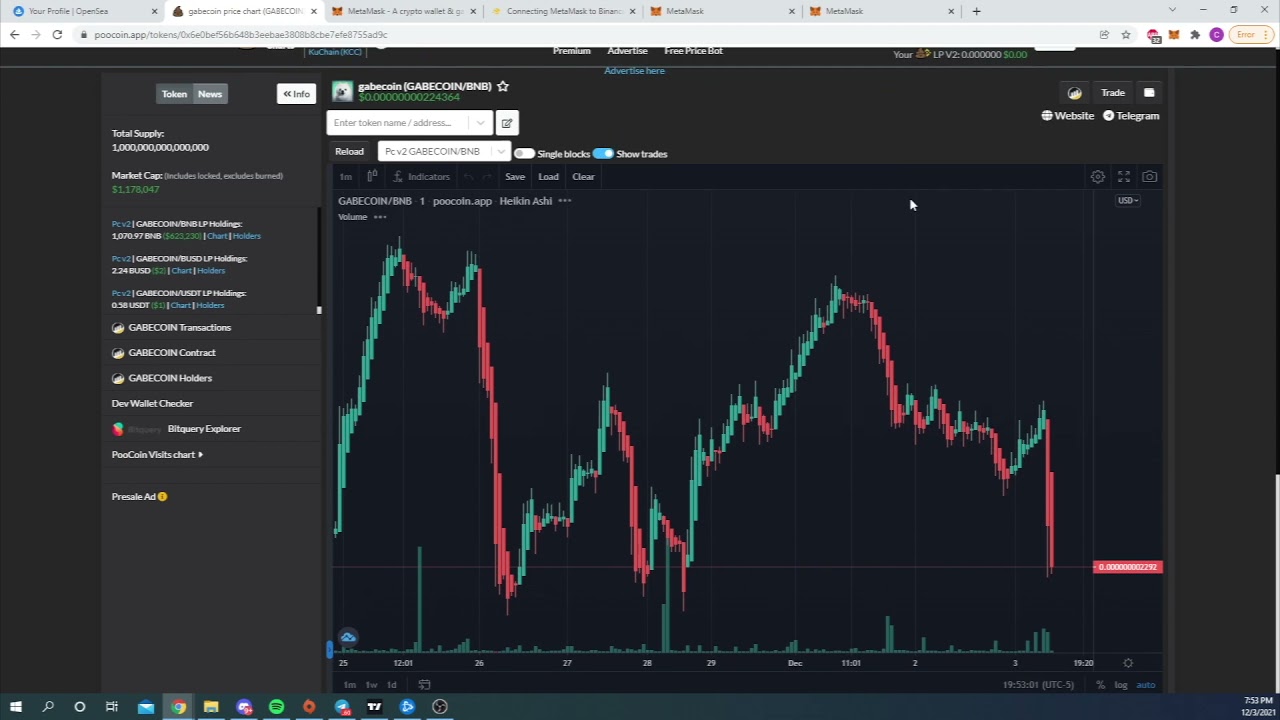Viewport: 1280px width, 720px height.
Task: Clear the chart drawings
Action: tap(583, 177)
